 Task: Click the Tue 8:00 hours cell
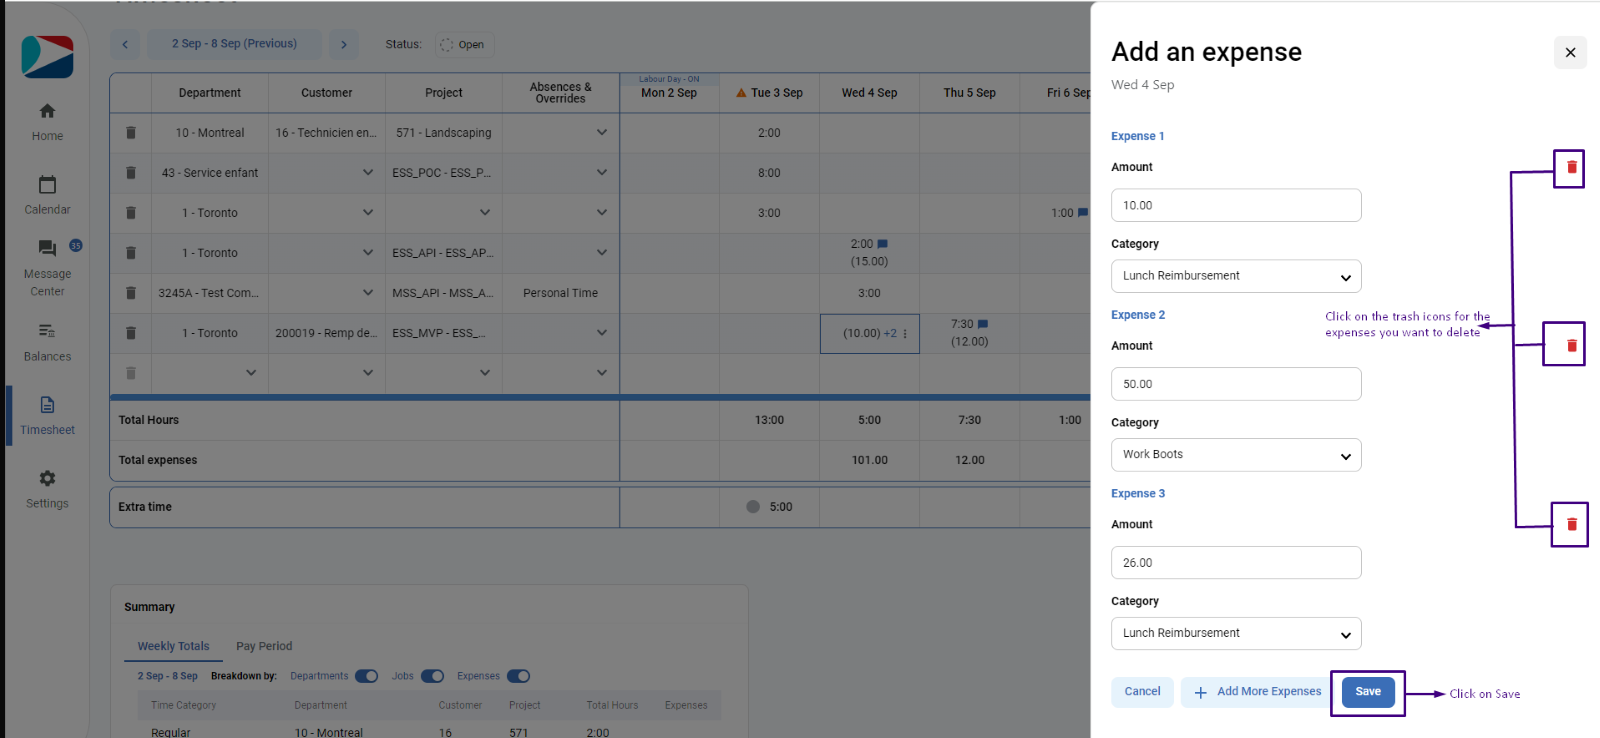click(769, 173)
